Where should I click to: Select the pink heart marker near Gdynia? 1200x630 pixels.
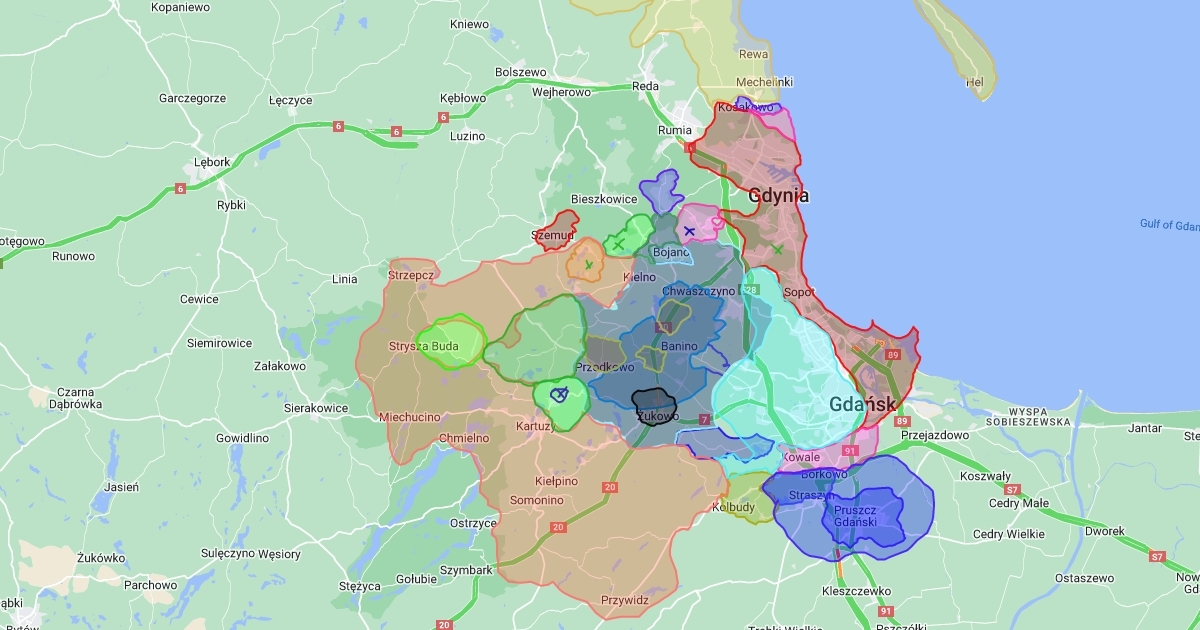point(718,223)
